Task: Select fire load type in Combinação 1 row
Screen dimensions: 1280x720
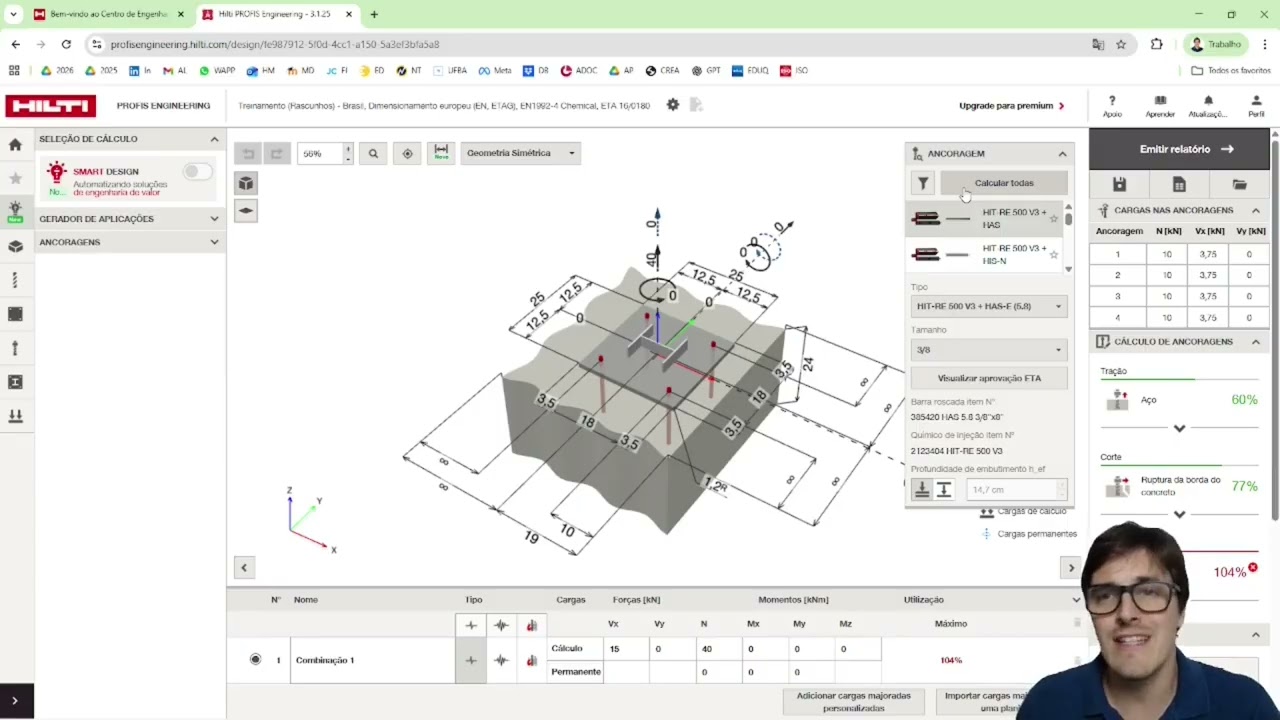Action: (x=531, y=660)
